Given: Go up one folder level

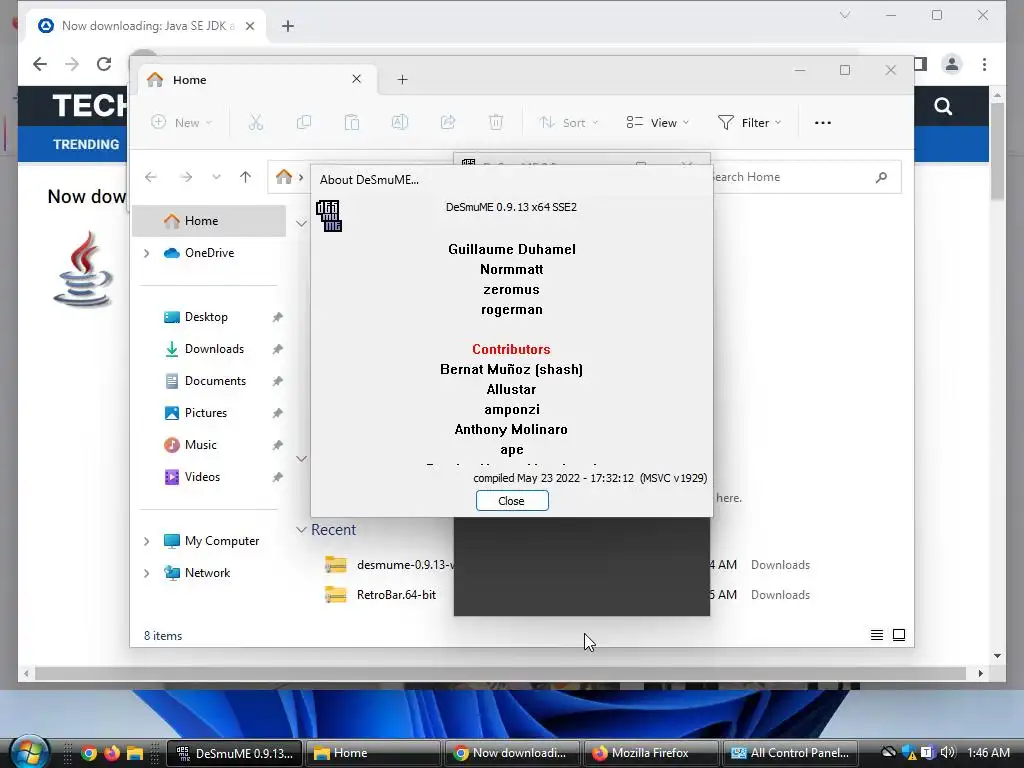Looking at the screenshot, I should pos(246,177).
